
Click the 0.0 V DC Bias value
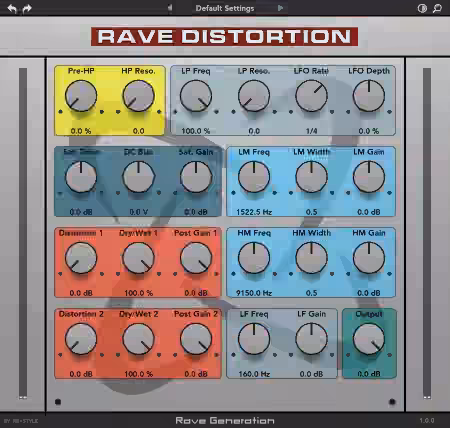point(139,212)
